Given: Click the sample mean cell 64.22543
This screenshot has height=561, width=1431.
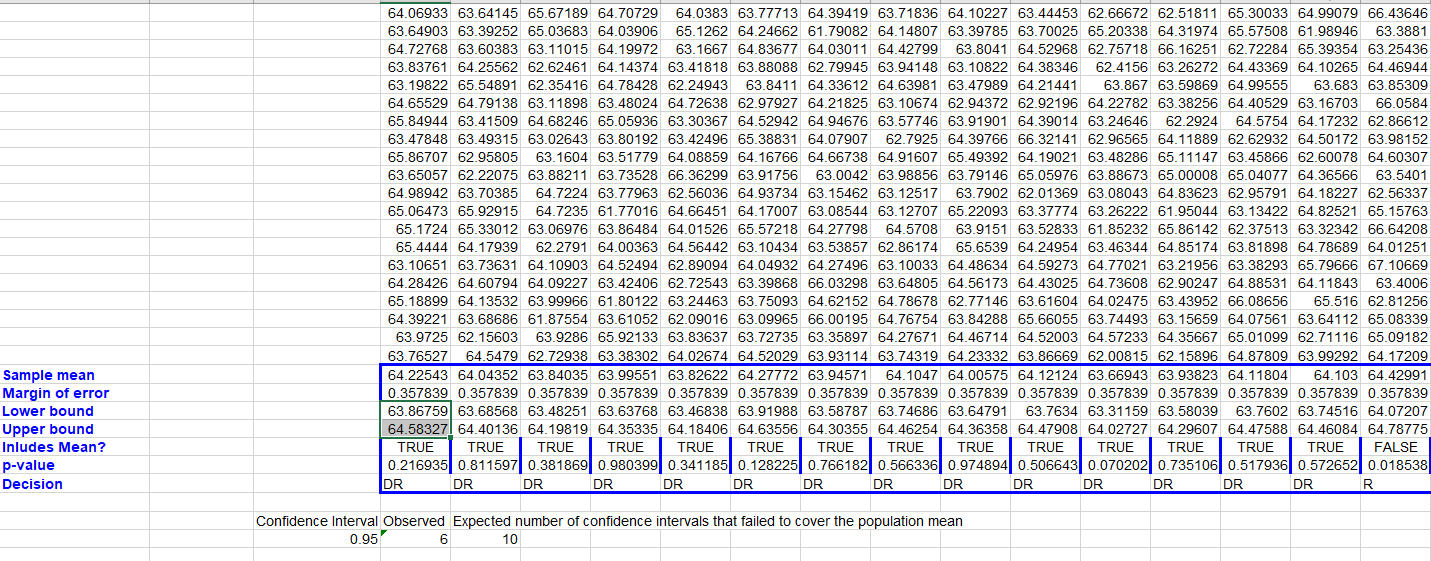Looking at the screenshot, I should [x=416, y=375].
